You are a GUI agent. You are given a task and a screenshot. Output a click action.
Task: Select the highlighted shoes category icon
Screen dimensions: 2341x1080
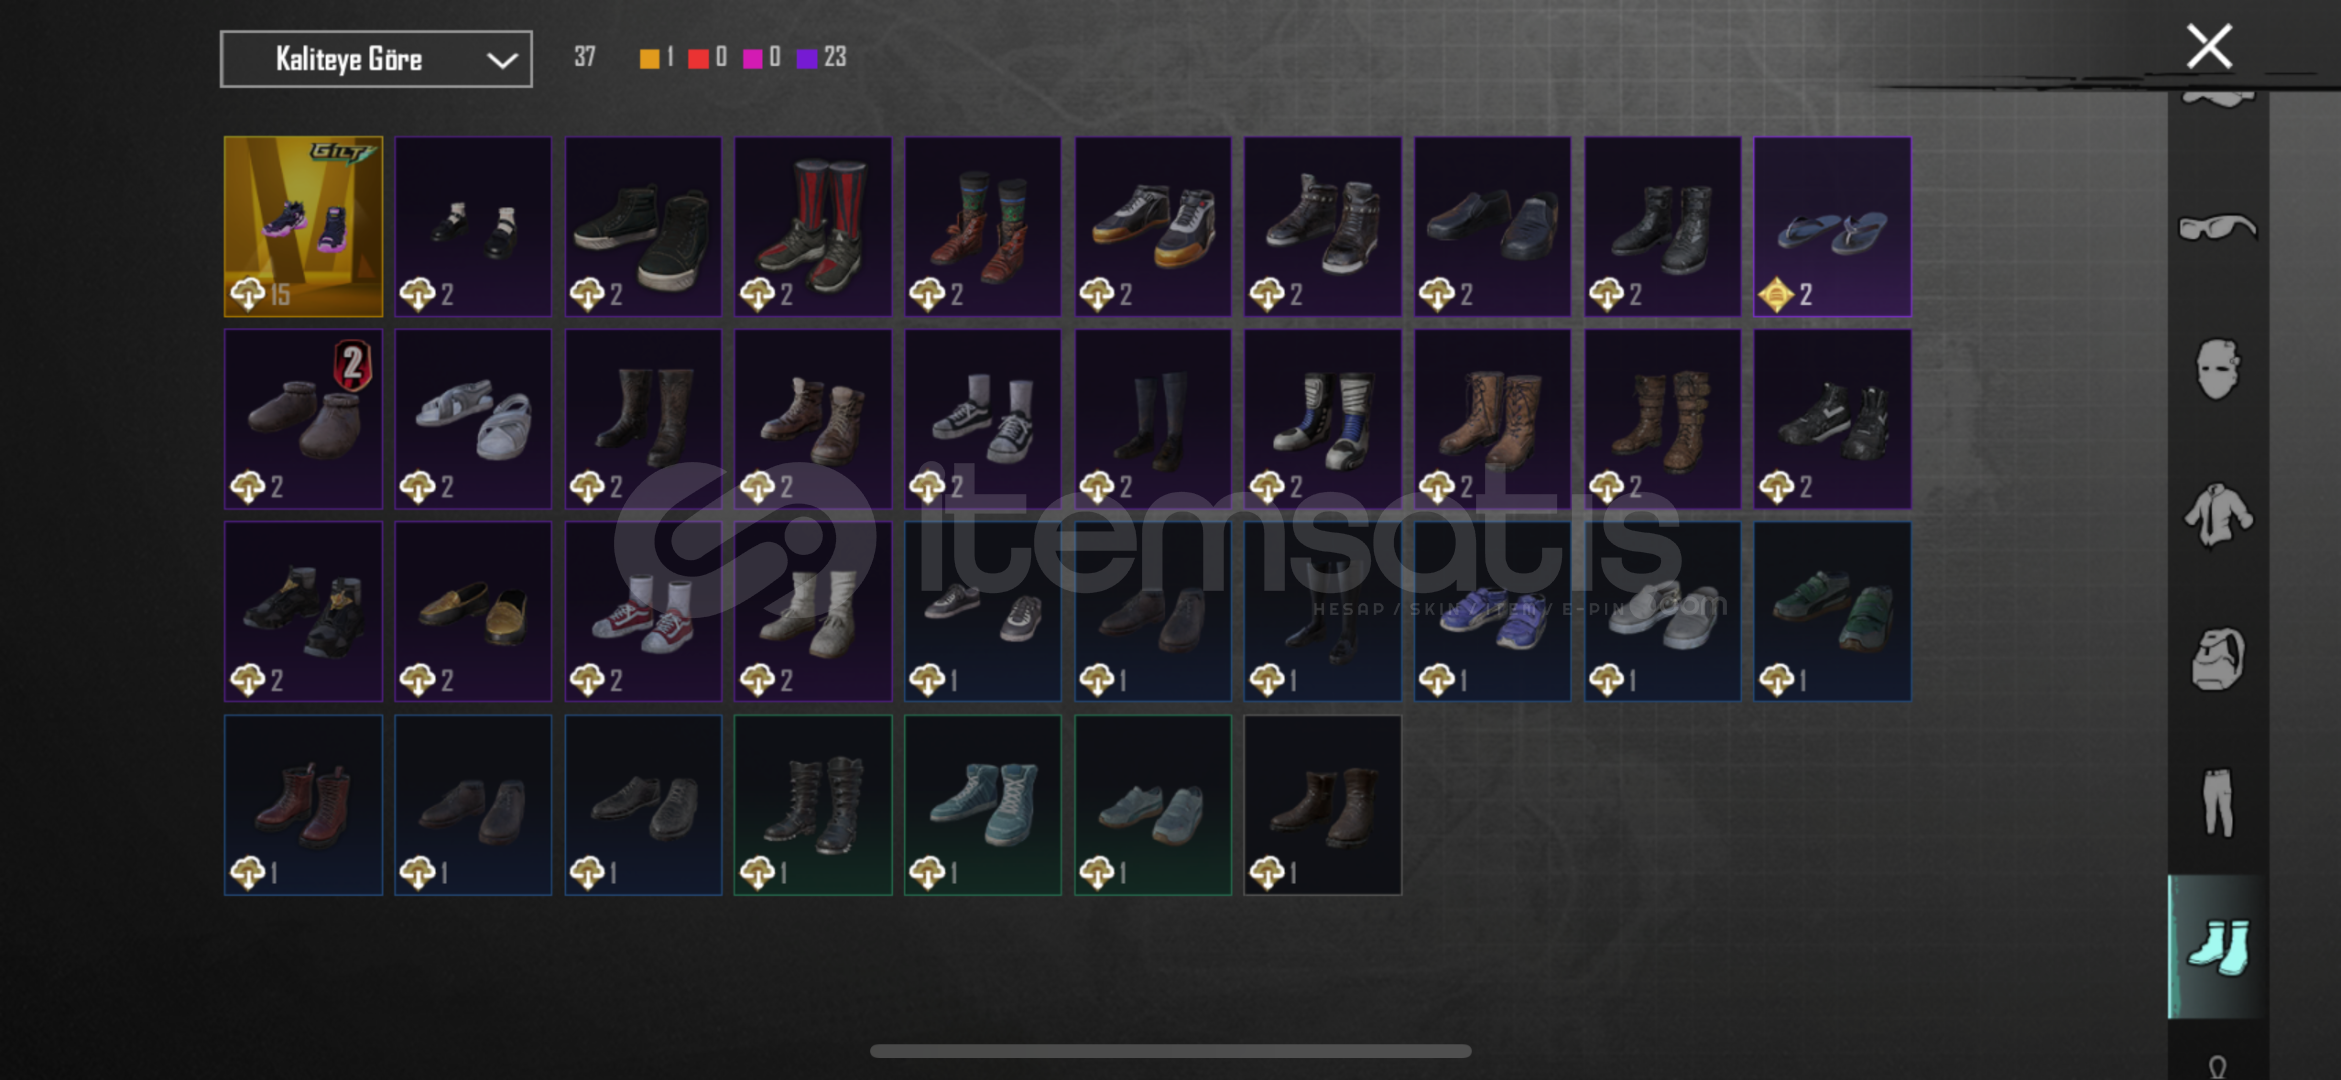(x=2217, y=946)
